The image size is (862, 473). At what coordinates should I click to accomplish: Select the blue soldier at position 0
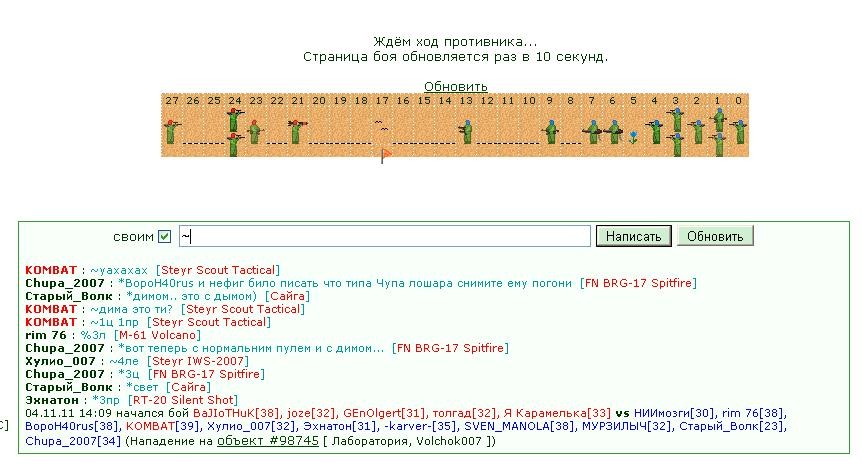(740, 132)
